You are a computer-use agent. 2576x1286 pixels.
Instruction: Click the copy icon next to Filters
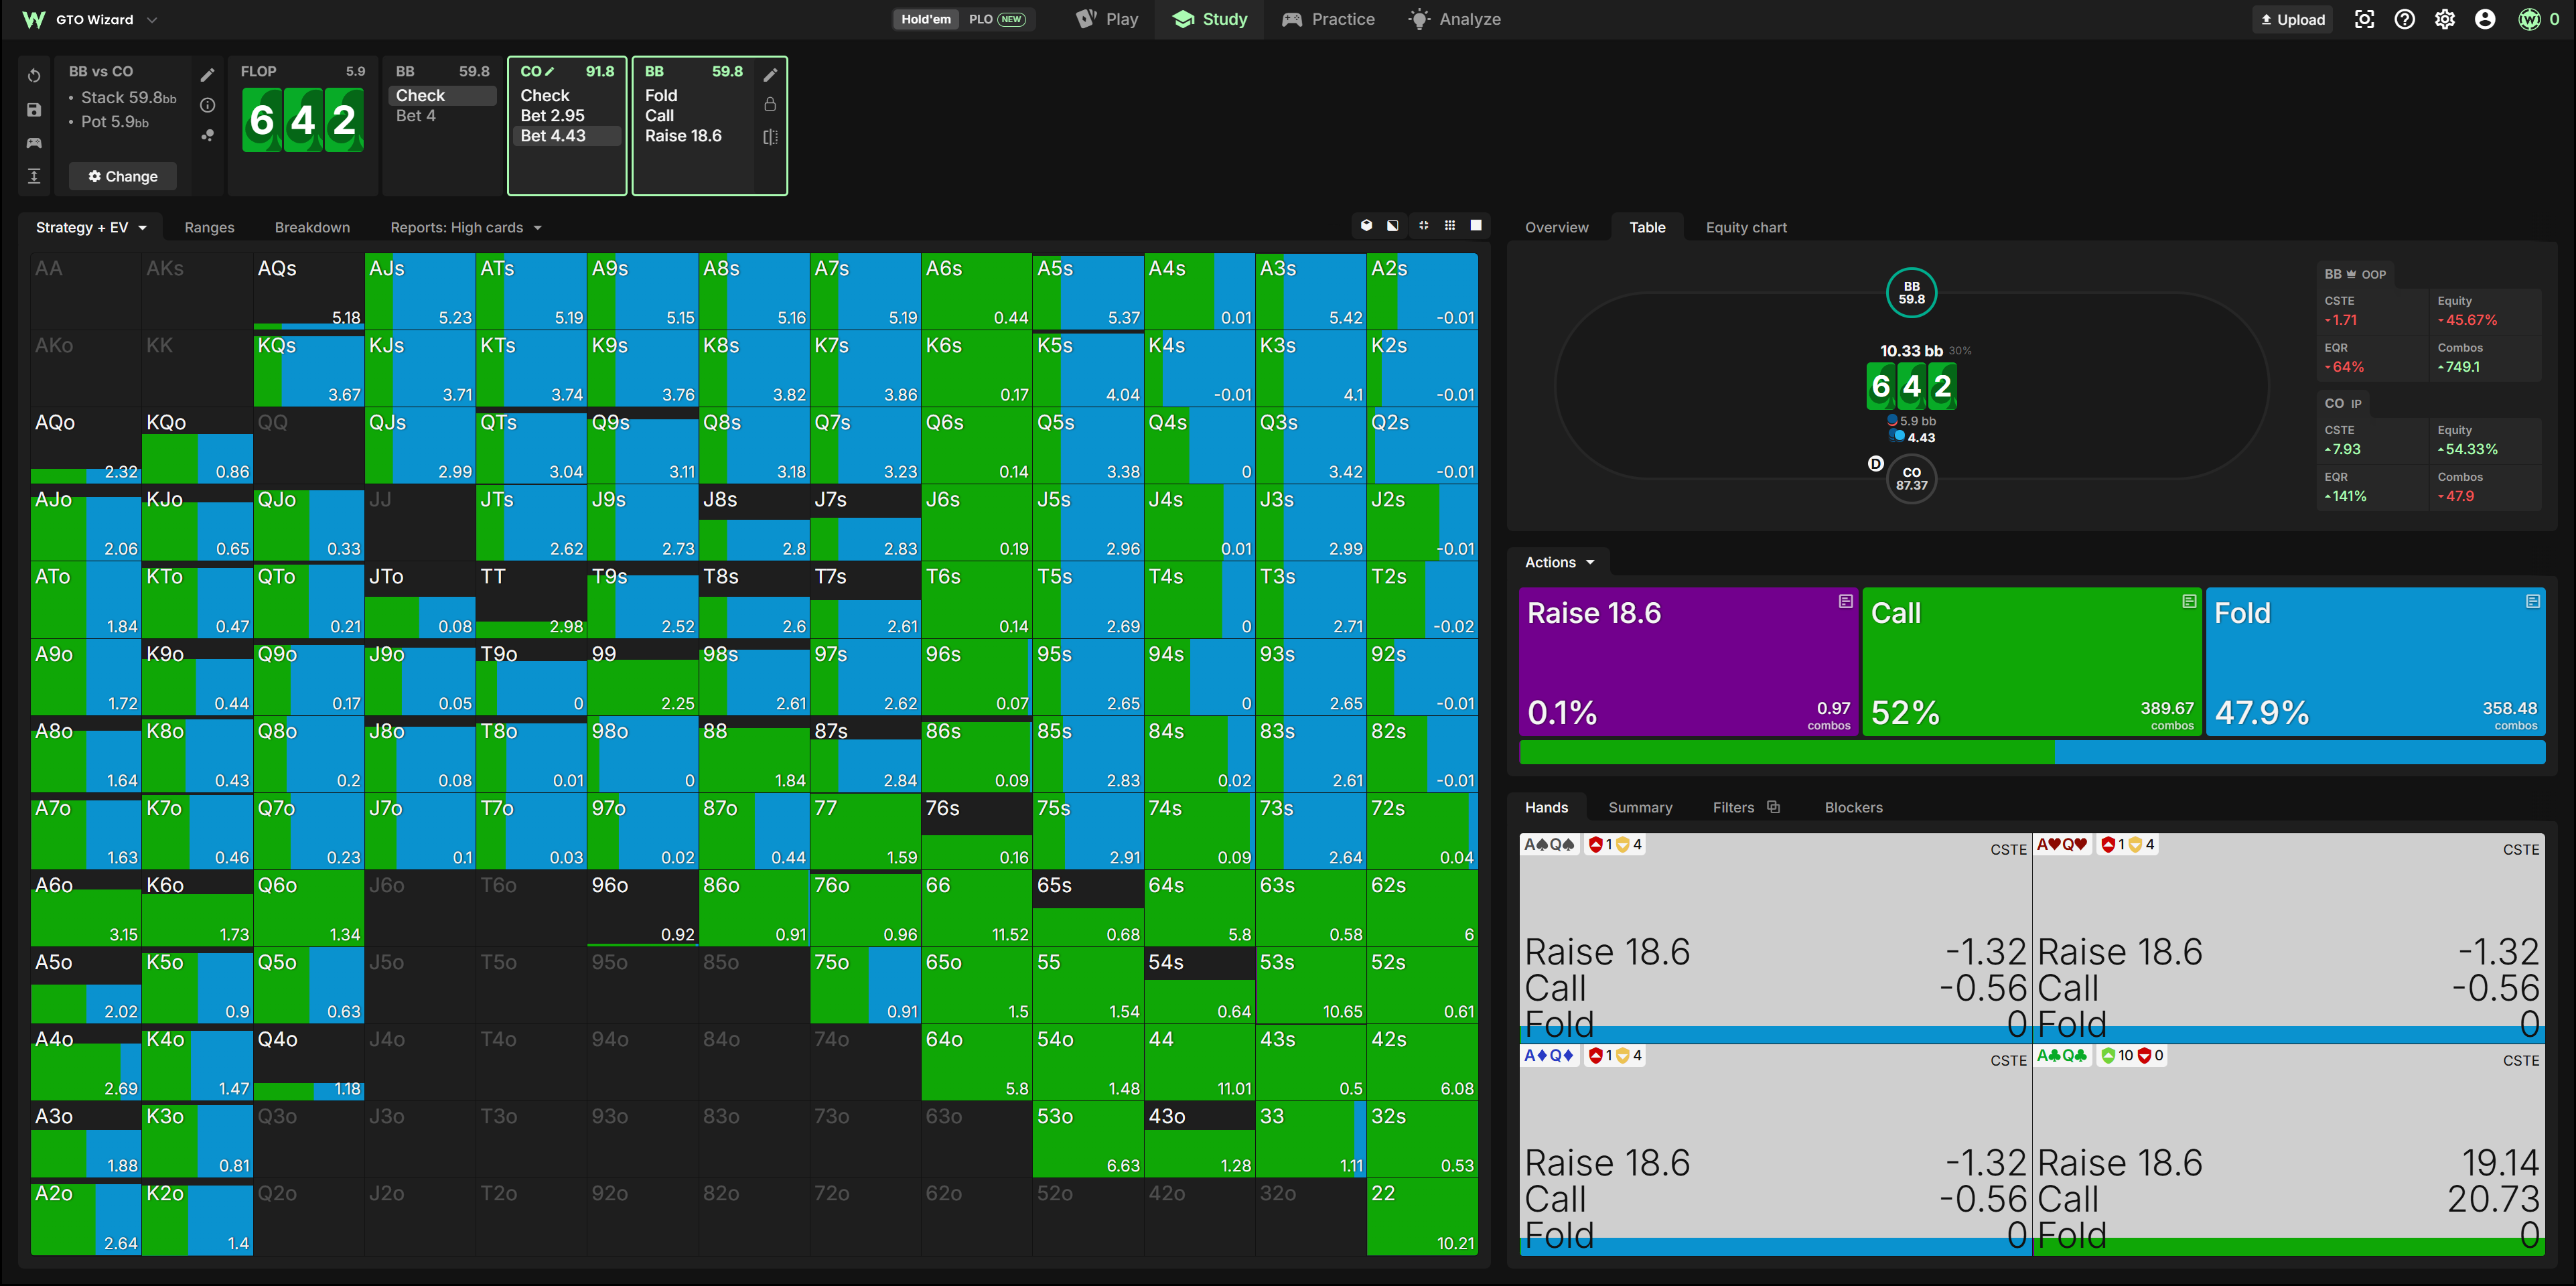click(x=1773, y=807)
